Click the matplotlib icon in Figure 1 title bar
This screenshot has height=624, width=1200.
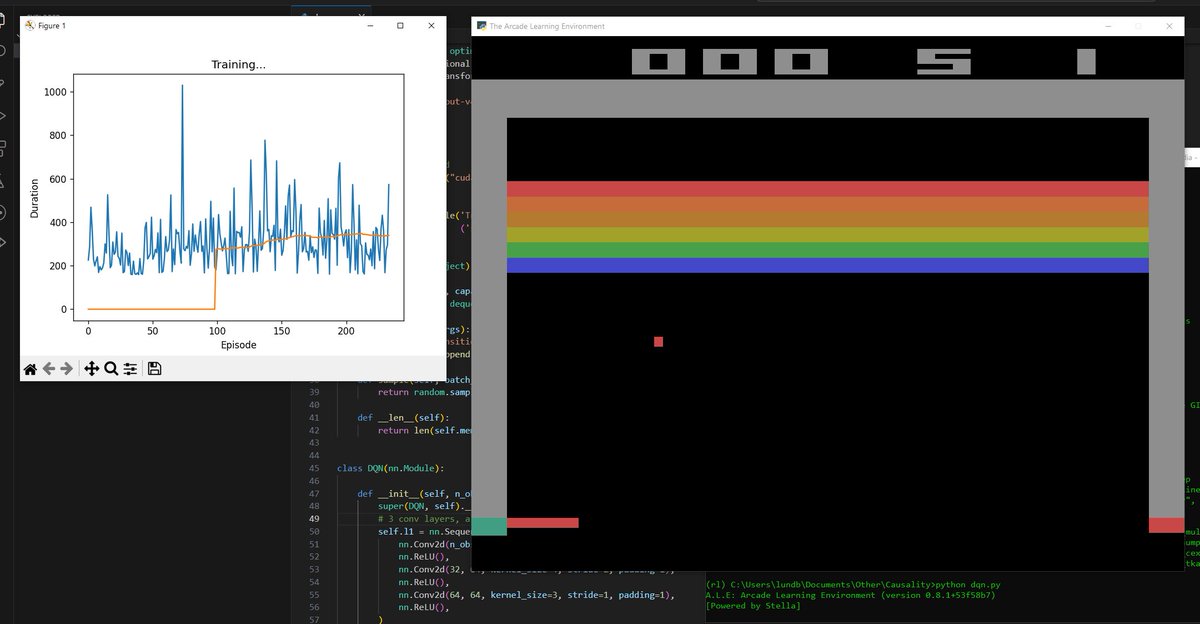pyautogui.click(x=30, y=25)
